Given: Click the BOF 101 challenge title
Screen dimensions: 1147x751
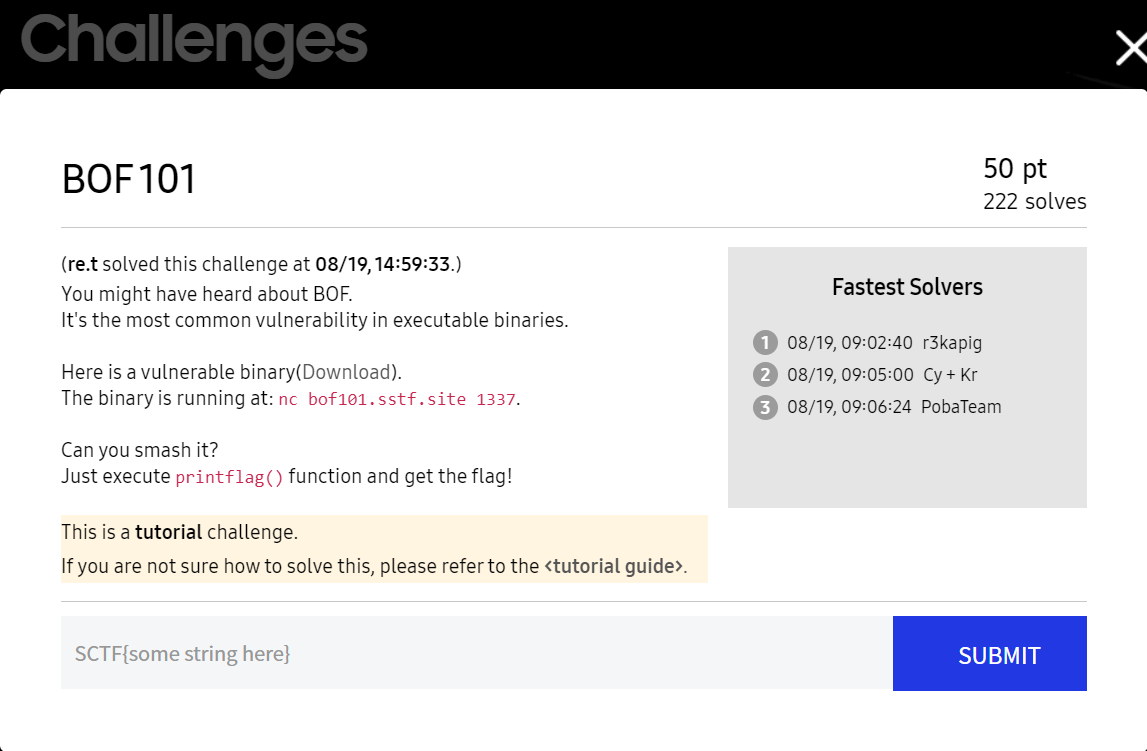Looking at the screenshot, I should pos(129,179).
